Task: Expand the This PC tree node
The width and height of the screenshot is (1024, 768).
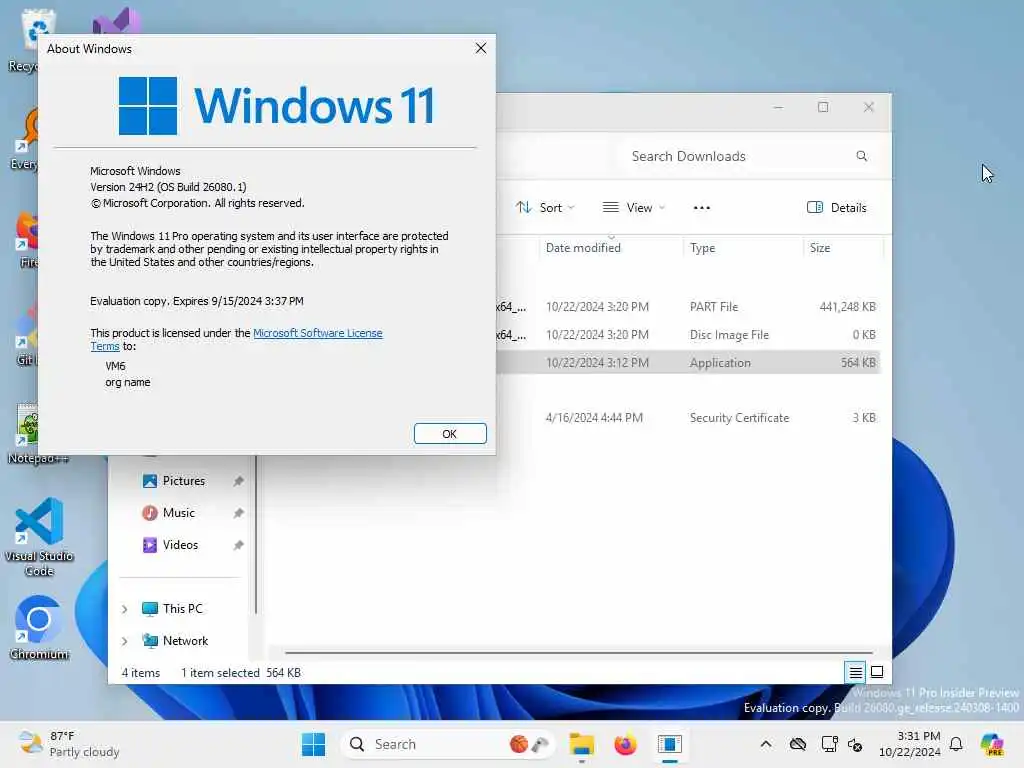Action: coord(125,609)
